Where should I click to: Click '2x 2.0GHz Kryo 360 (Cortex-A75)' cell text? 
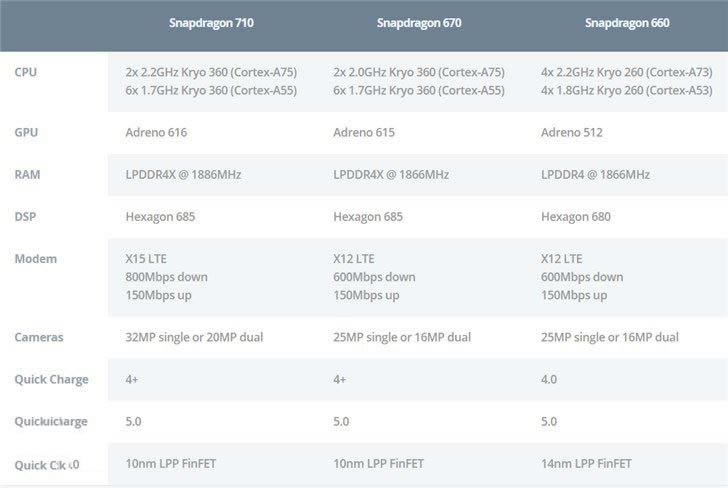coord(419,72)
